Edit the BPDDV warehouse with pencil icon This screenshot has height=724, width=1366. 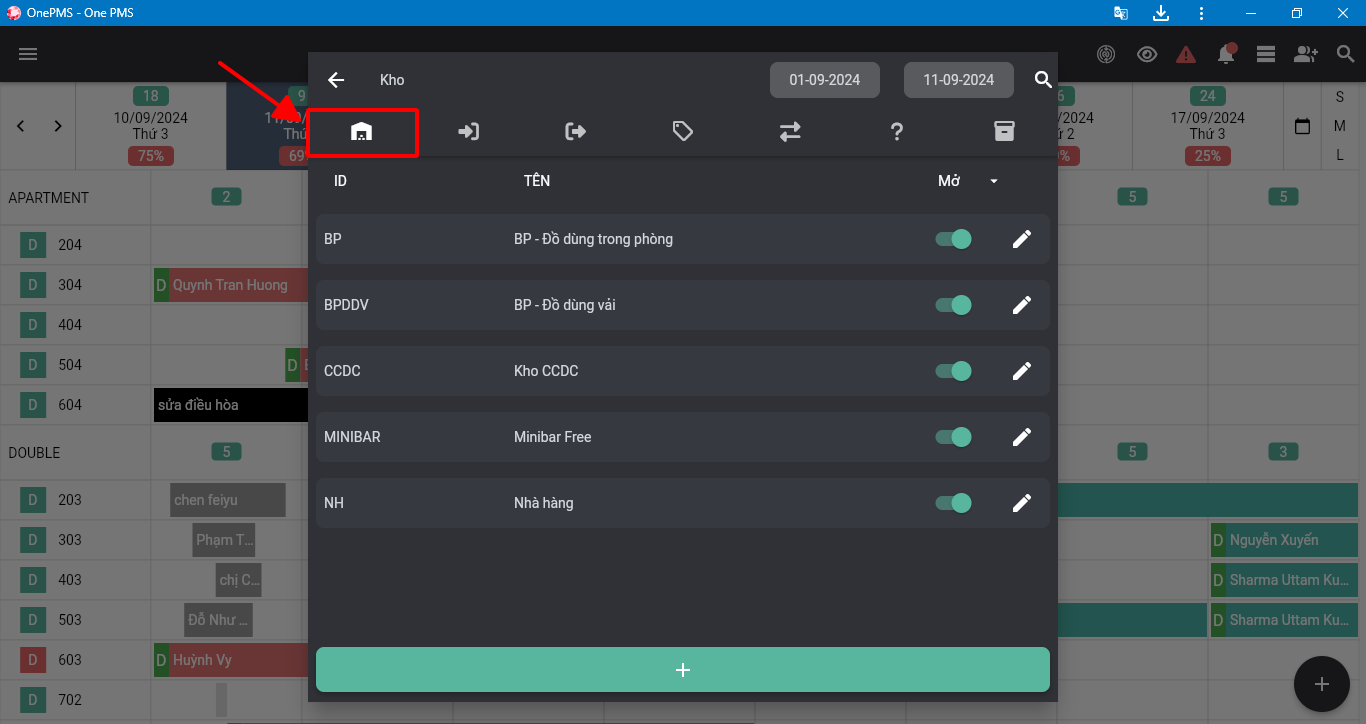(x=1022, y=305)
